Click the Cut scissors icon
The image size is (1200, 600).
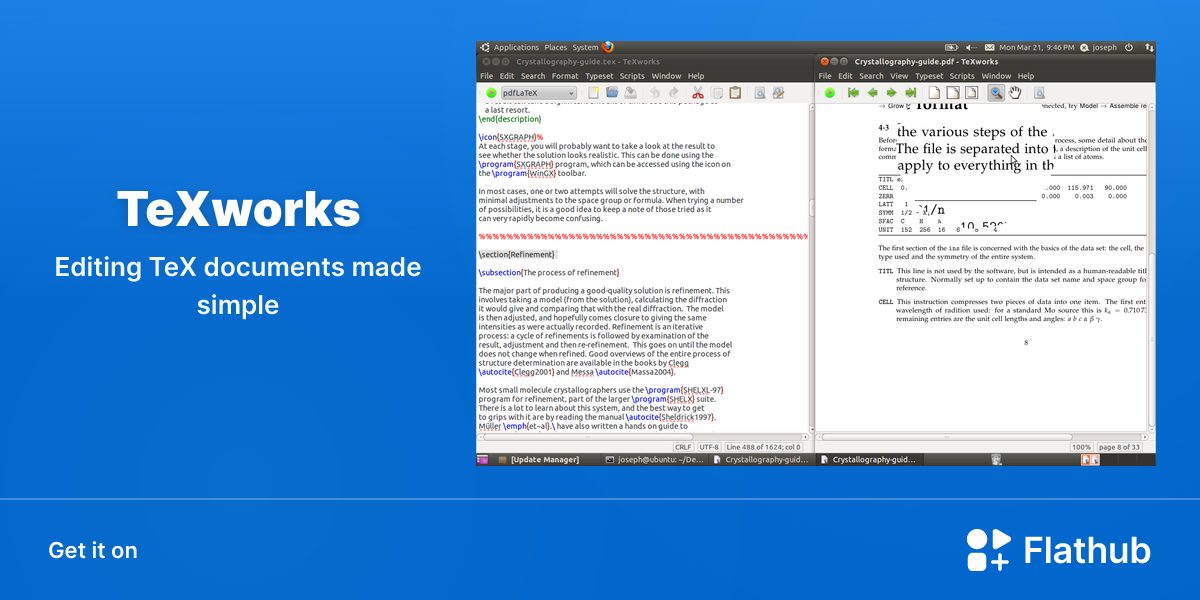(x=698, y=93)
